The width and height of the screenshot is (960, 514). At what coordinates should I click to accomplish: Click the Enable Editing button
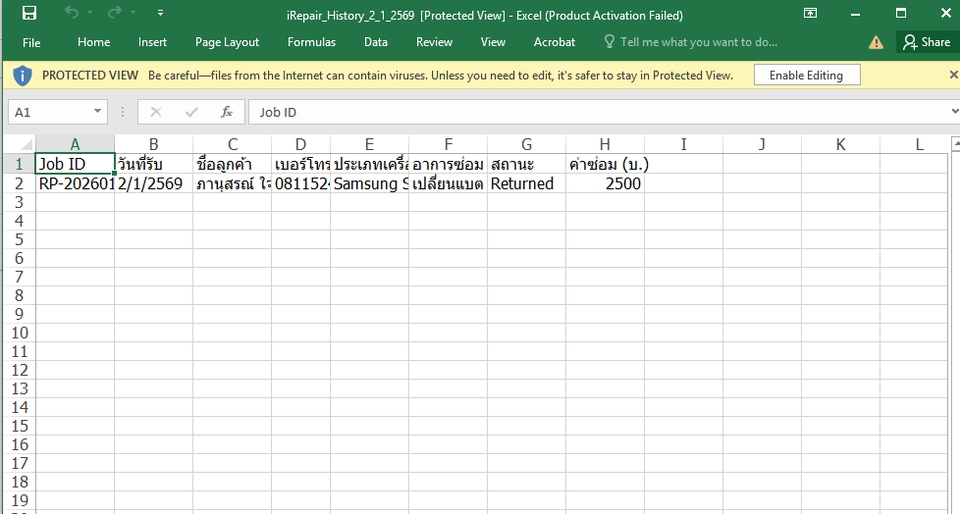(806, 75)
